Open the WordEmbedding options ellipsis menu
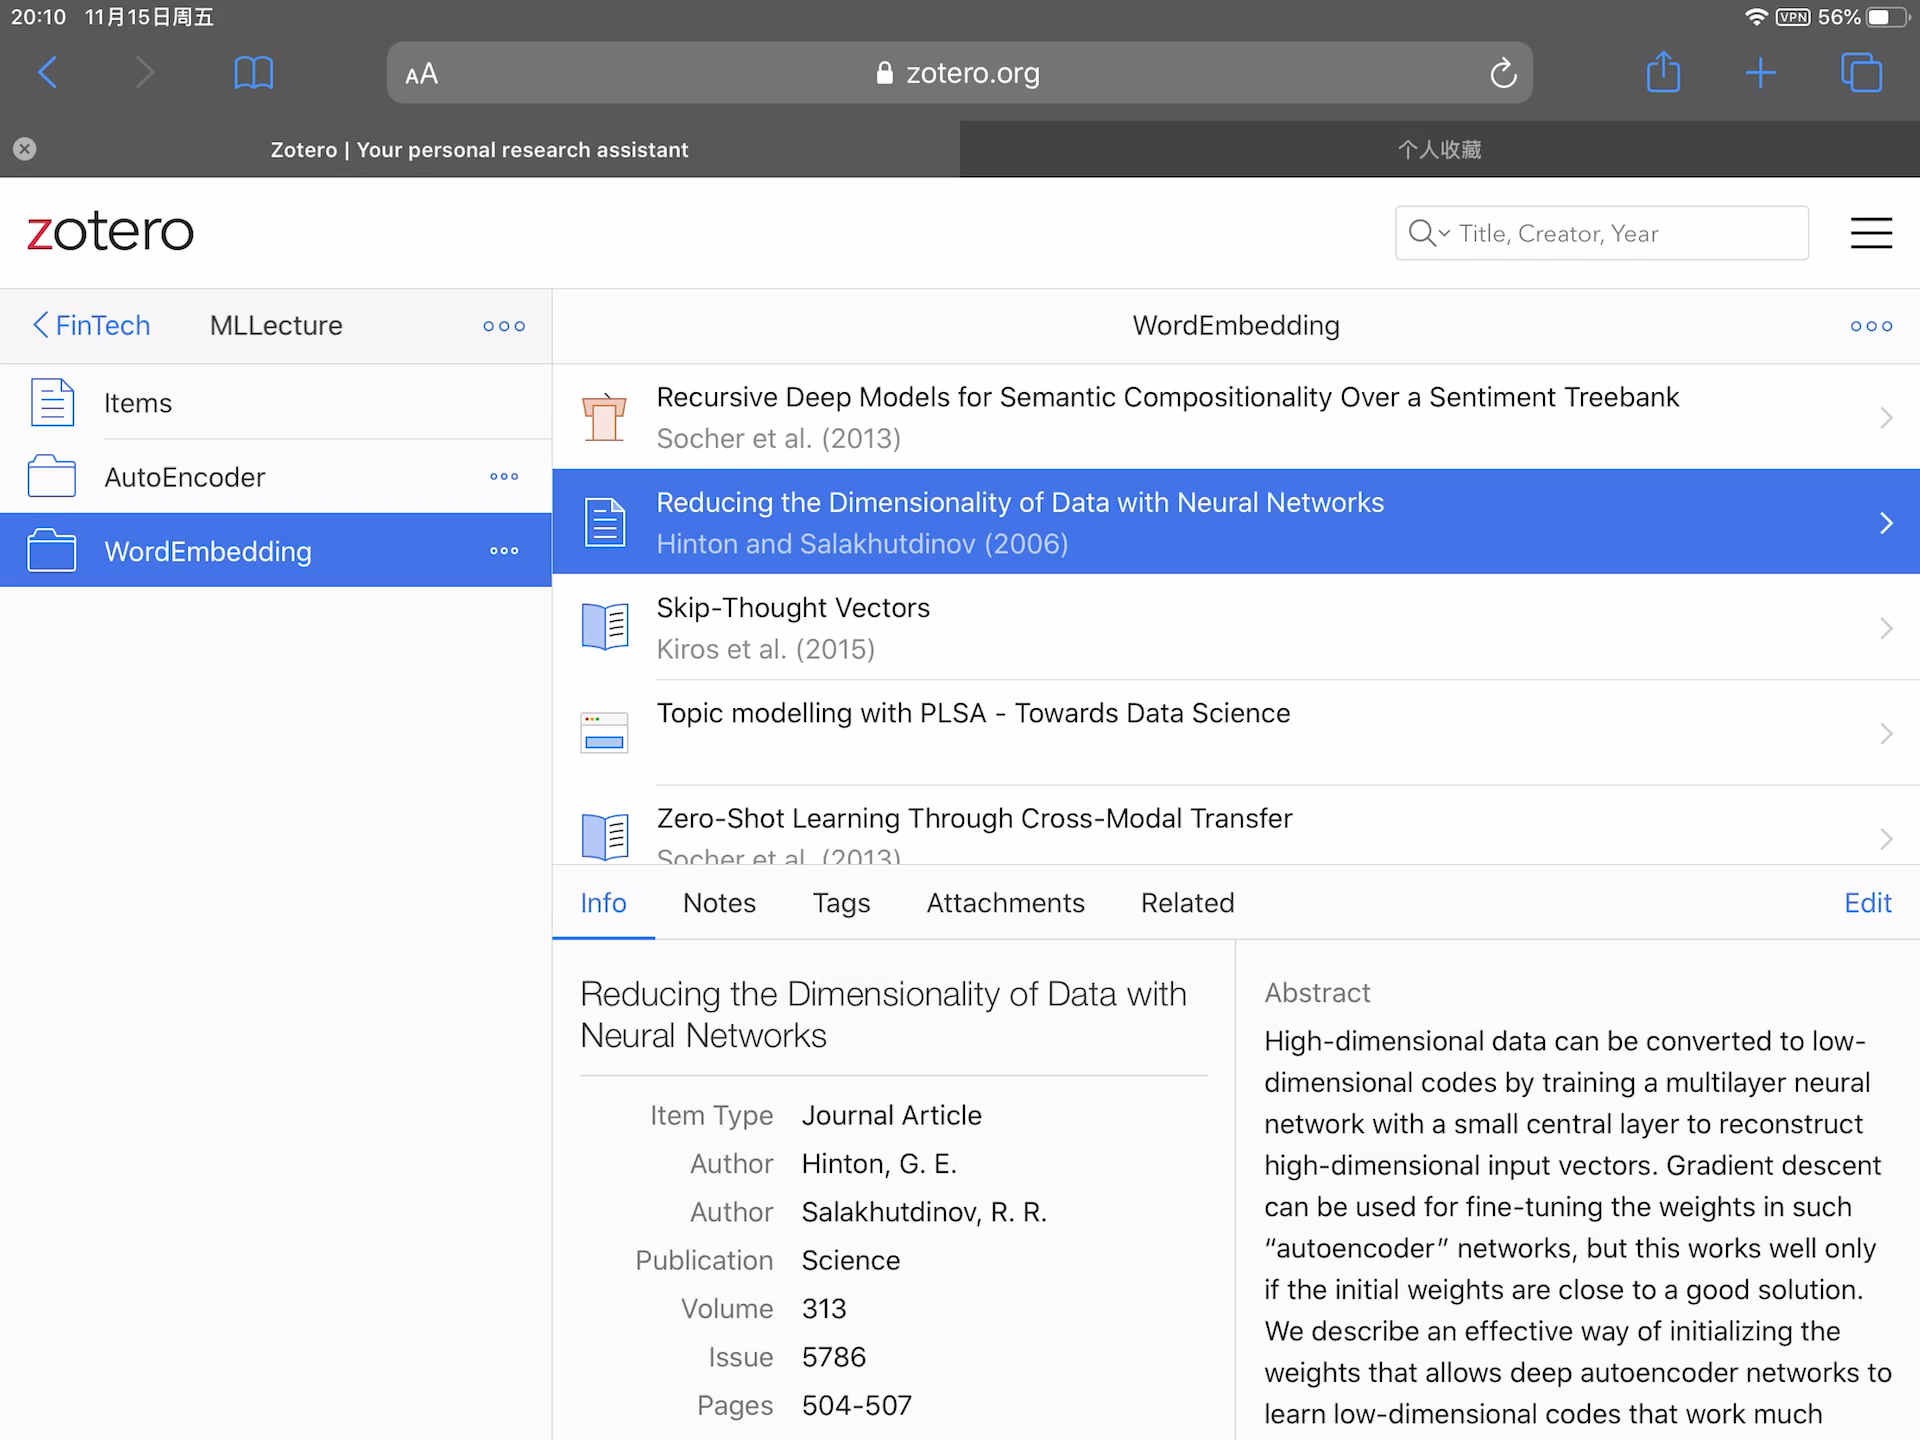Image resolution: width=1920 pixels, height=1440 pixels. click(x=506, y=552)
